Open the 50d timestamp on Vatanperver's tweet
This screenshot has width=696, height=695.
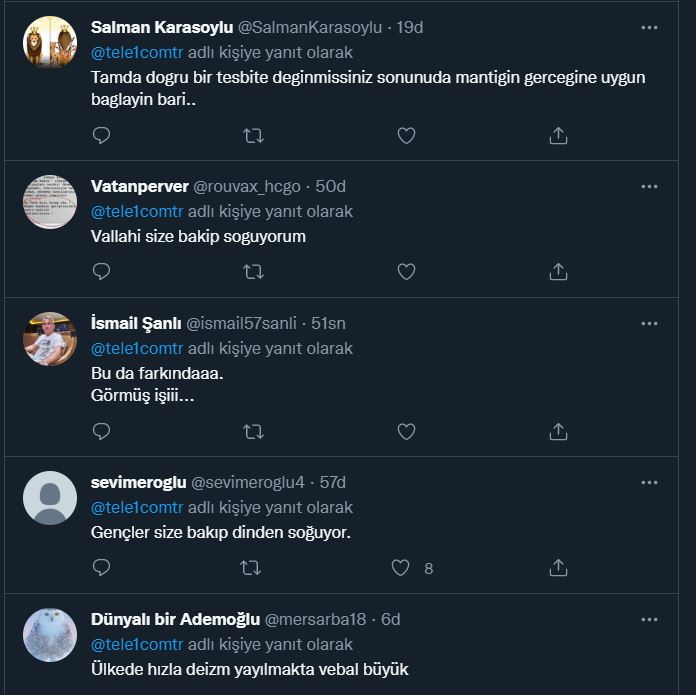tap(331, 187)
